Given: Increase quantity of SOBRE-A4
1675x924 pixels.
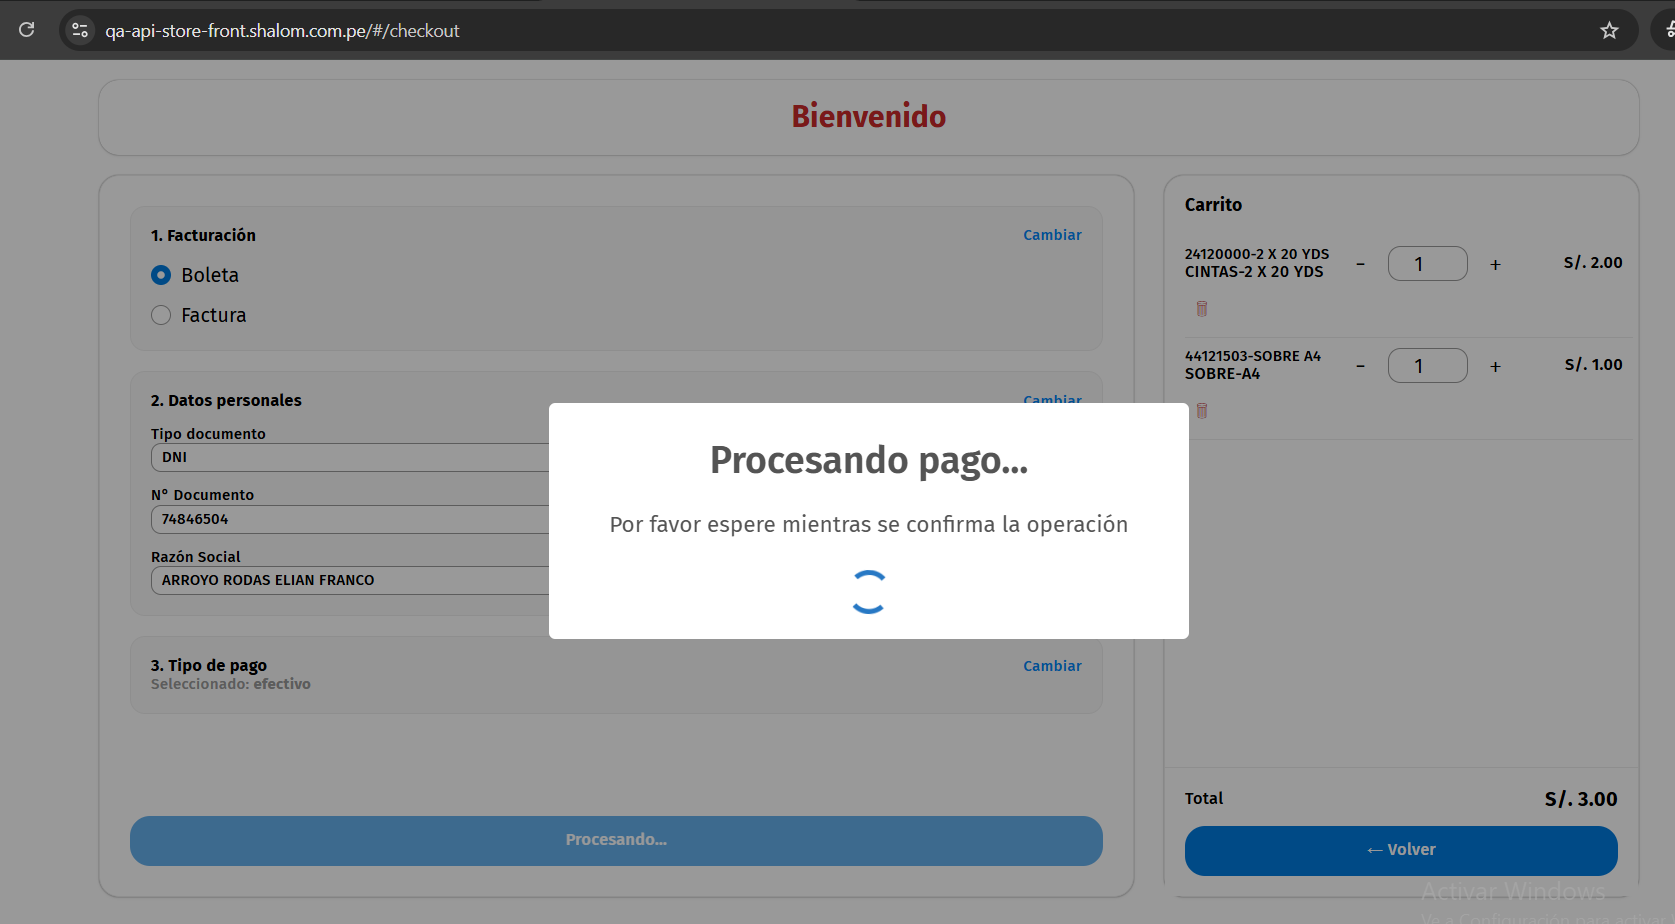Looking at the screenshot, I should point(1495,367).
